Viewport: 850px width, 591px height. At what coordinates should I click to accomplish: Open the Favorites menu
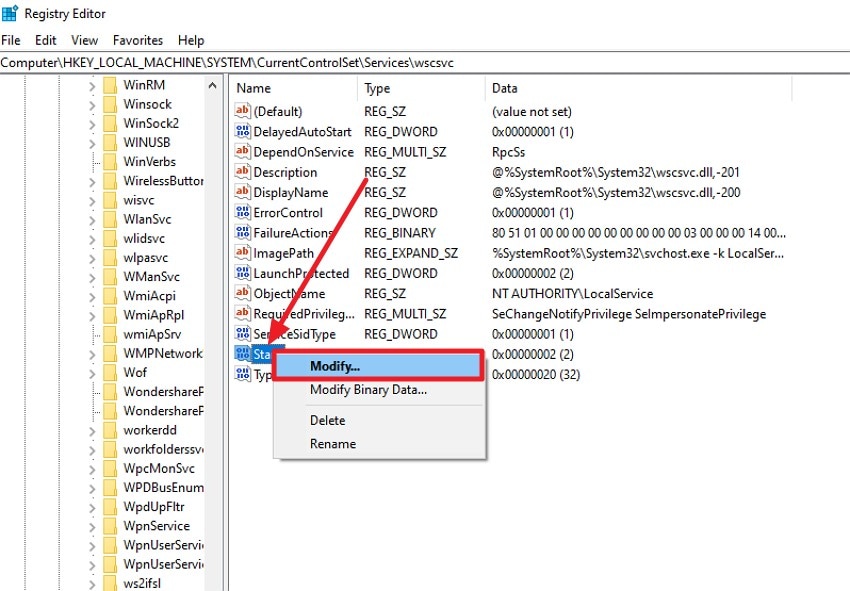click(138, 40)
